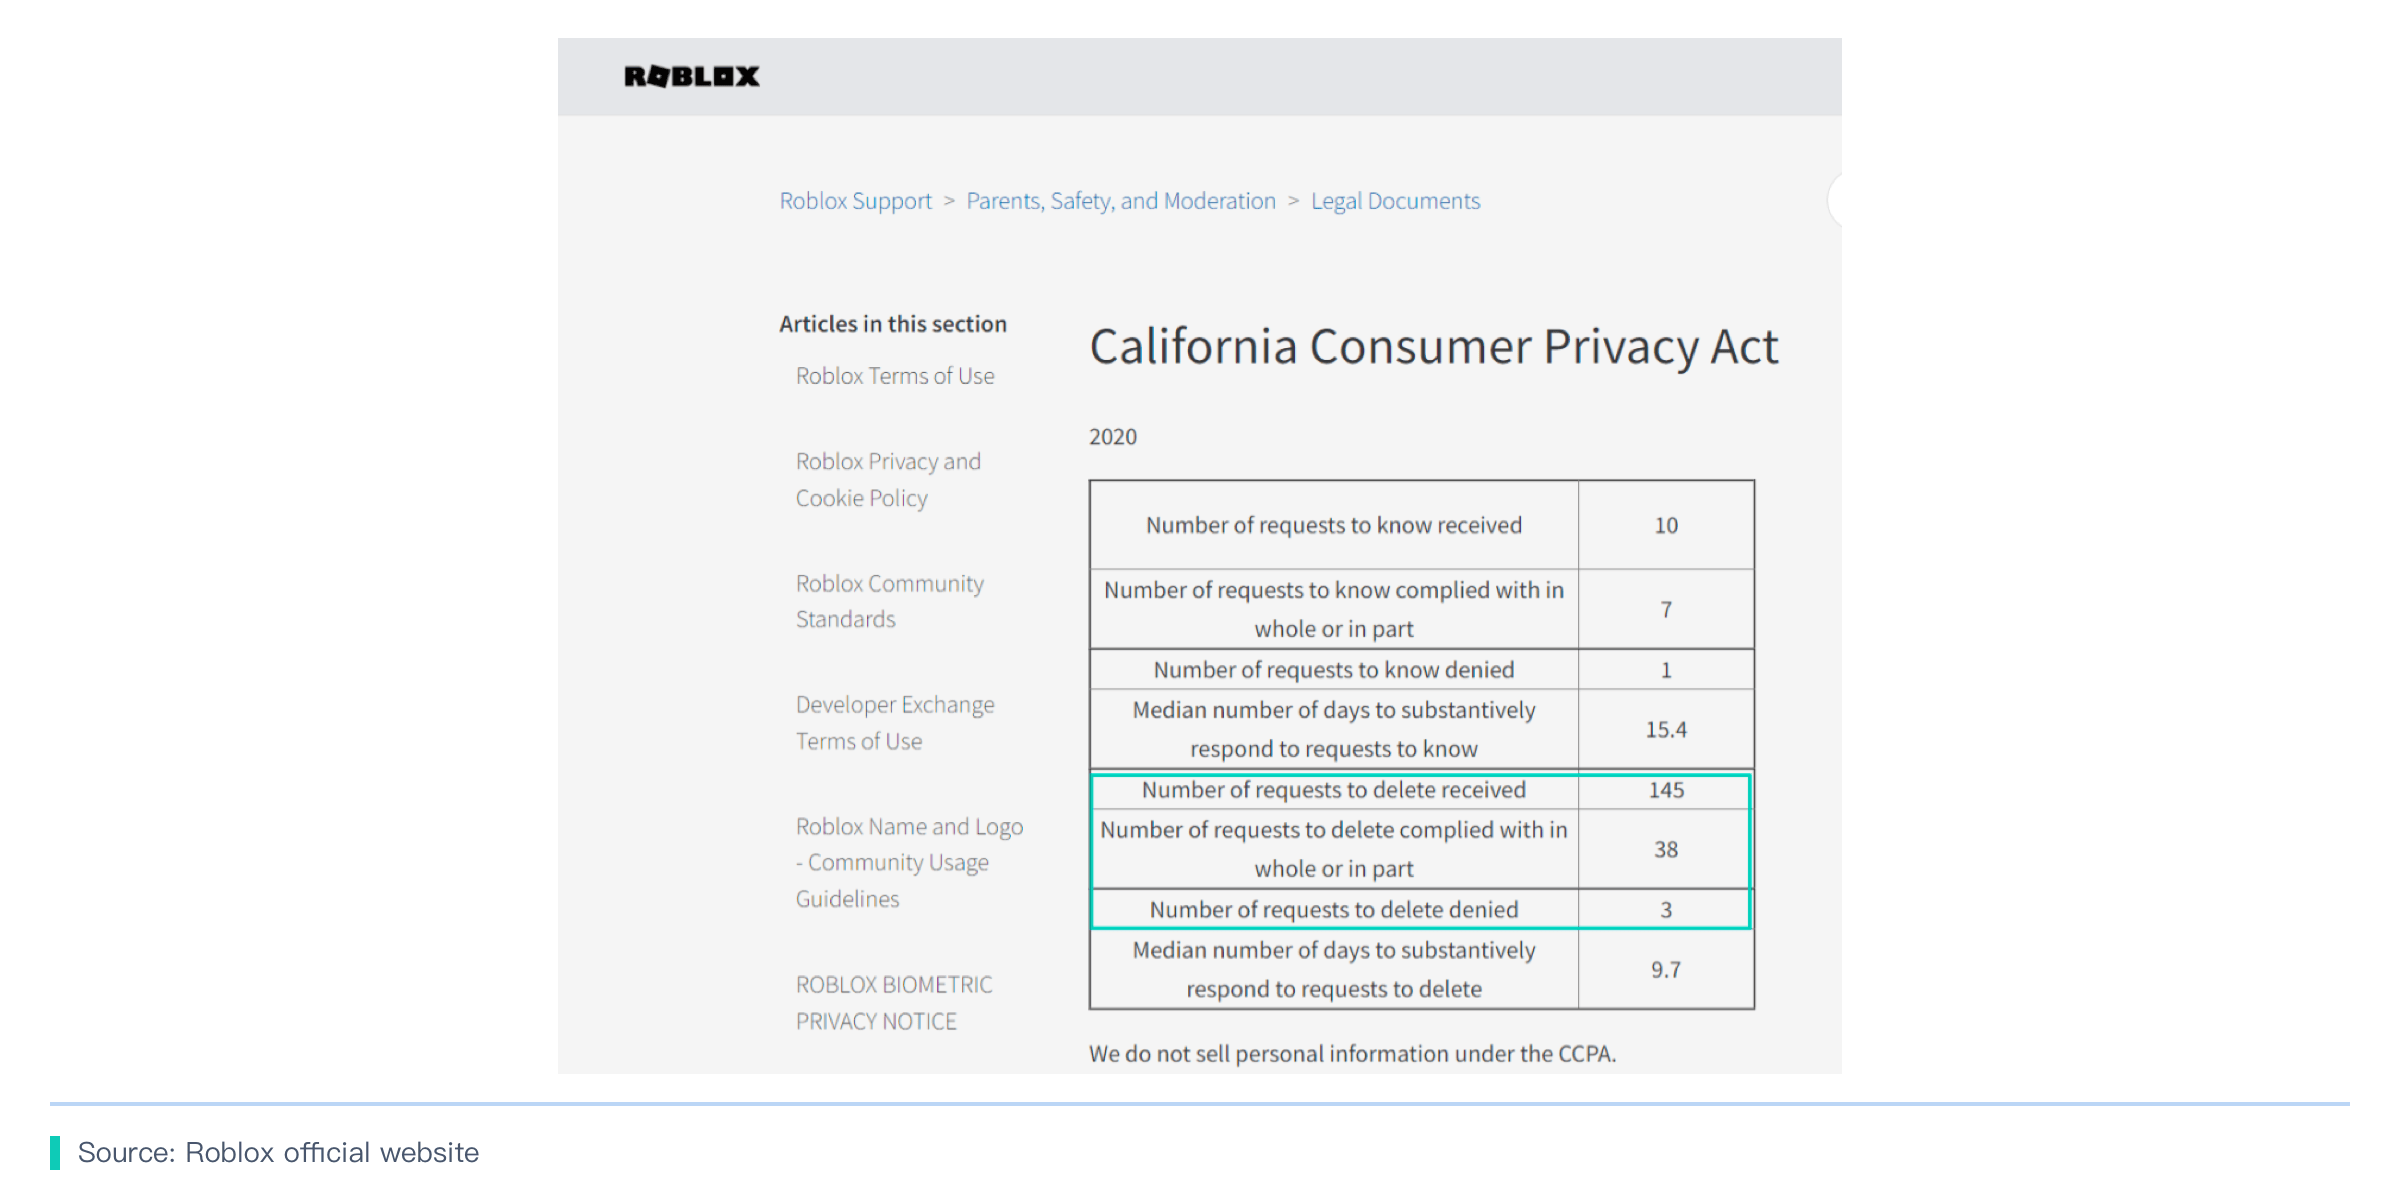Select the Number of requests to know received cell
Screen dimensions: 2400x1200
pos(1334,525)
